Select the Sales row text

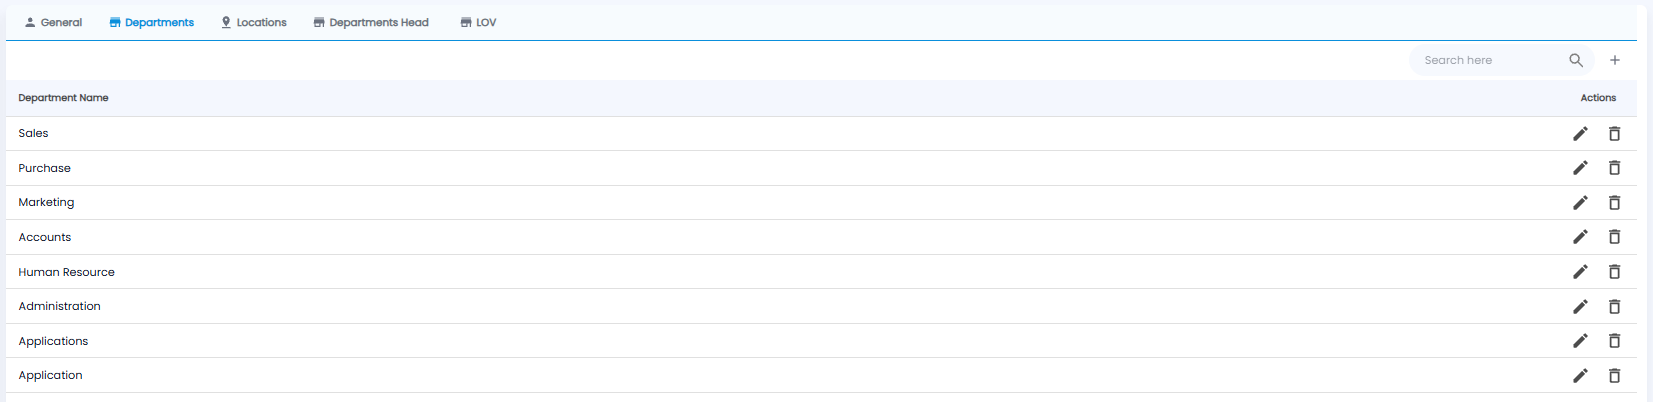[33, 133]
